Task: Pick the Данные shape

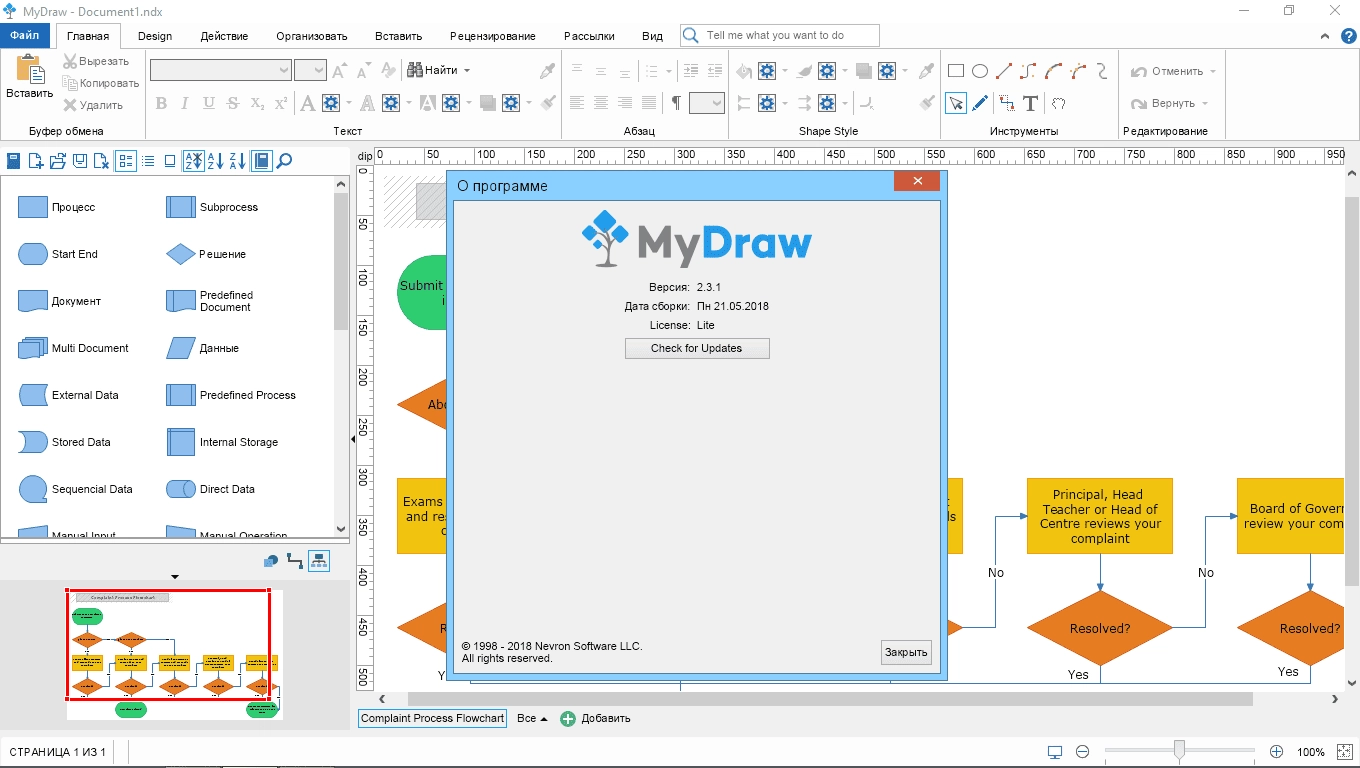Action: pyautogui.click(x=203, y=348)
